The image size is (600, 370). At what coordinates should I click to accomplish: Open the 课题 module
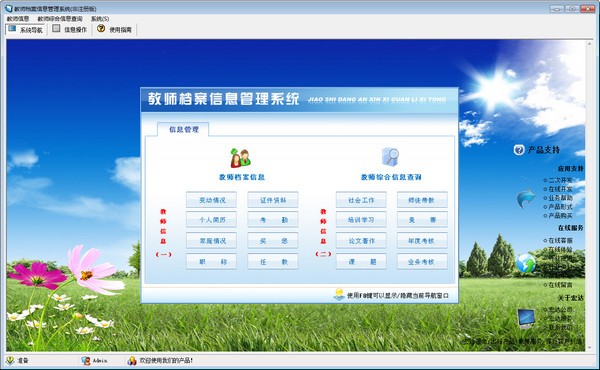pos(361,262)
